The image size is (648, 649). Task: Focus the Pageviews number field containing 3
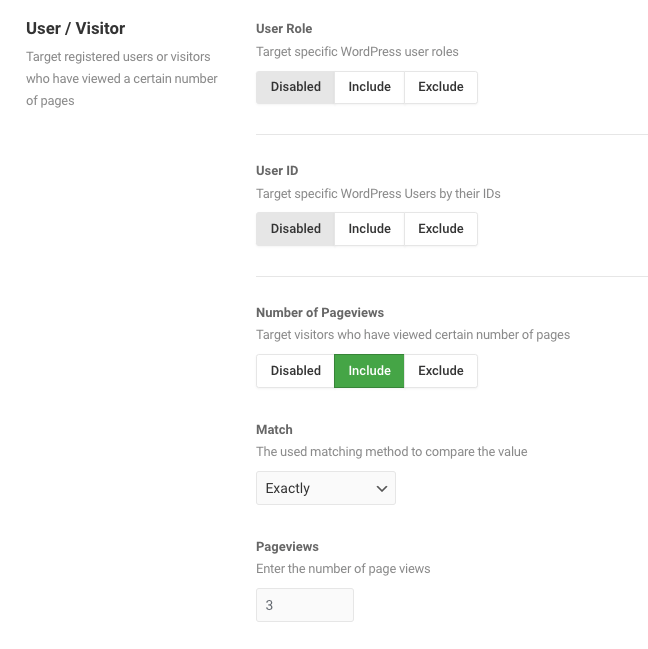coord(305,605)
